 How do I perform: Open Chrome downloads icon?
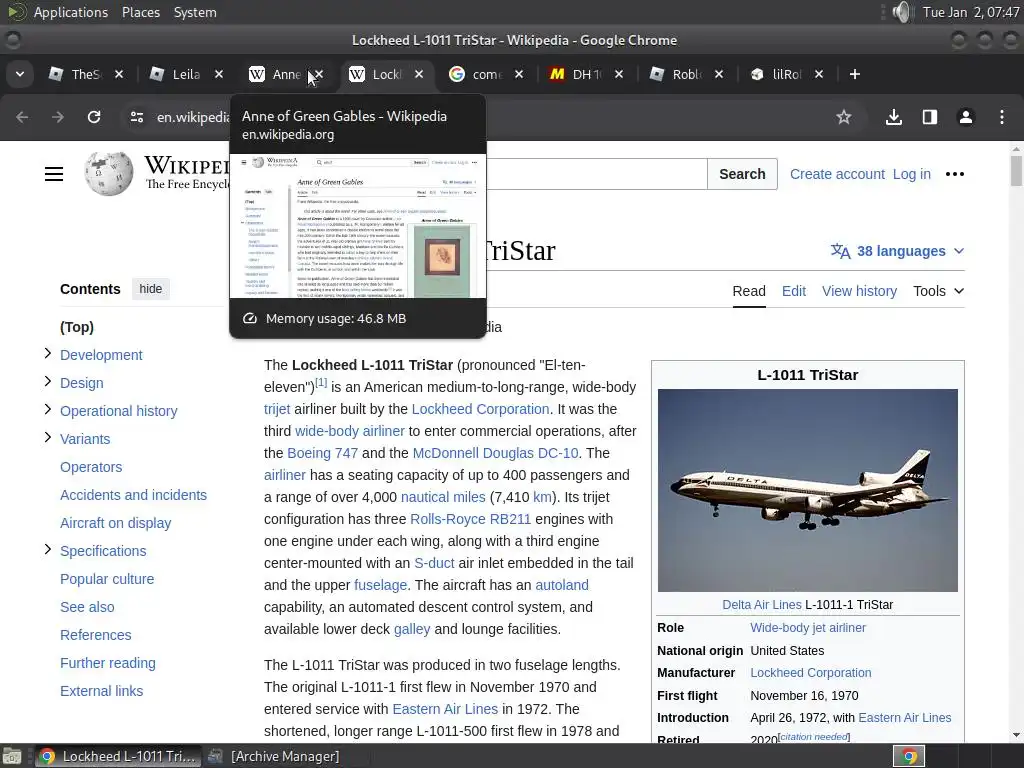point(894,117)
